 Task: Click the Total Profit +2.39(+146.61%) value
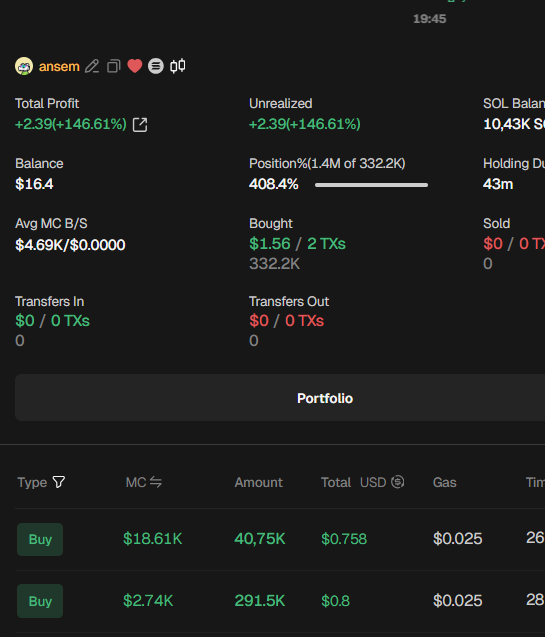(x=71, y=124)
